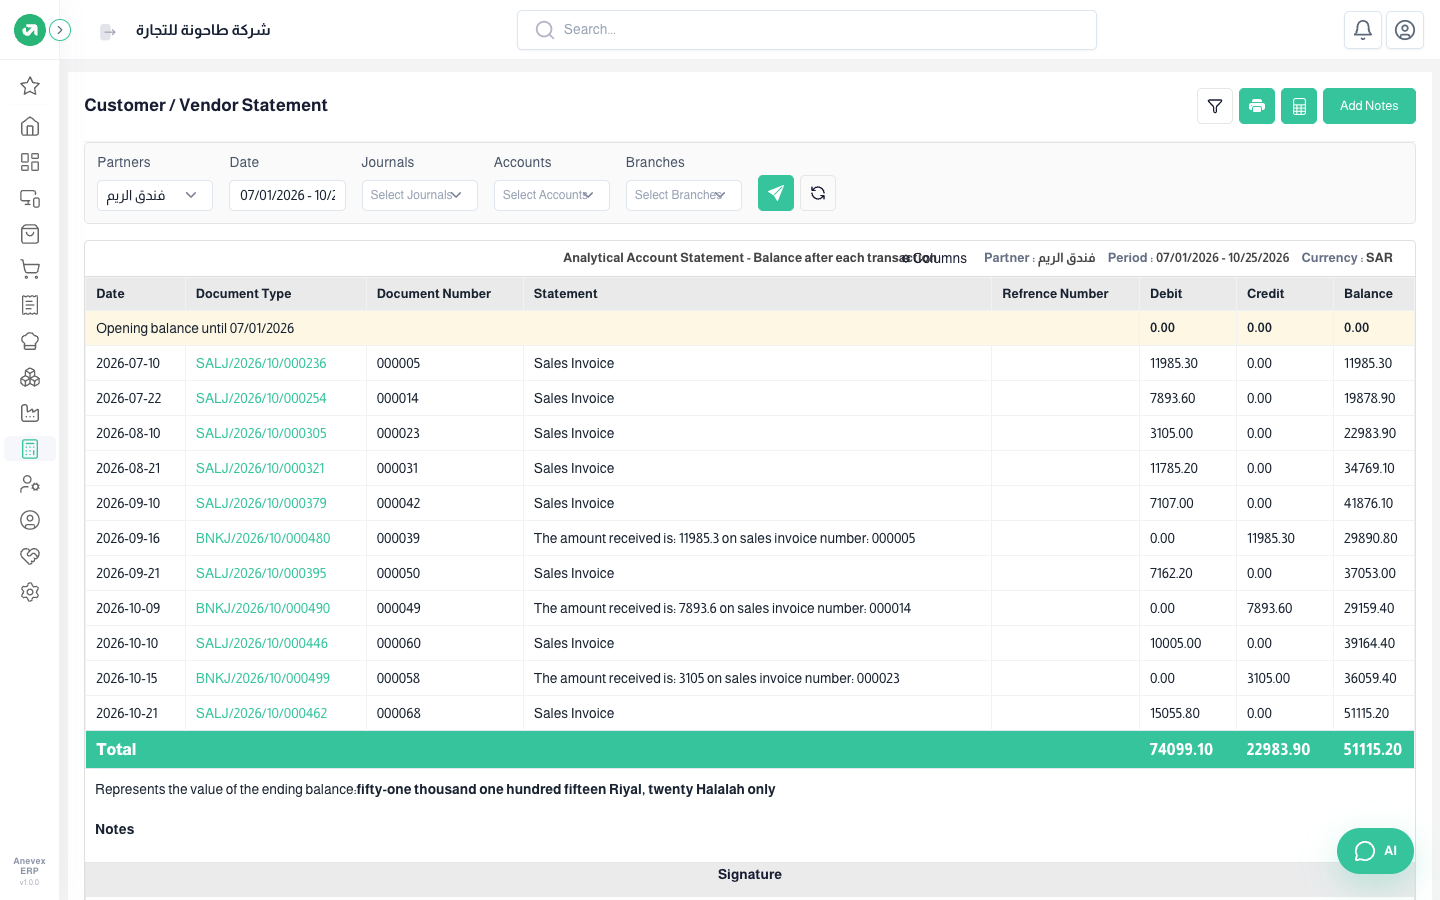
Task: Click the filter funnel icon button
Action: [x=1215, y=106]
